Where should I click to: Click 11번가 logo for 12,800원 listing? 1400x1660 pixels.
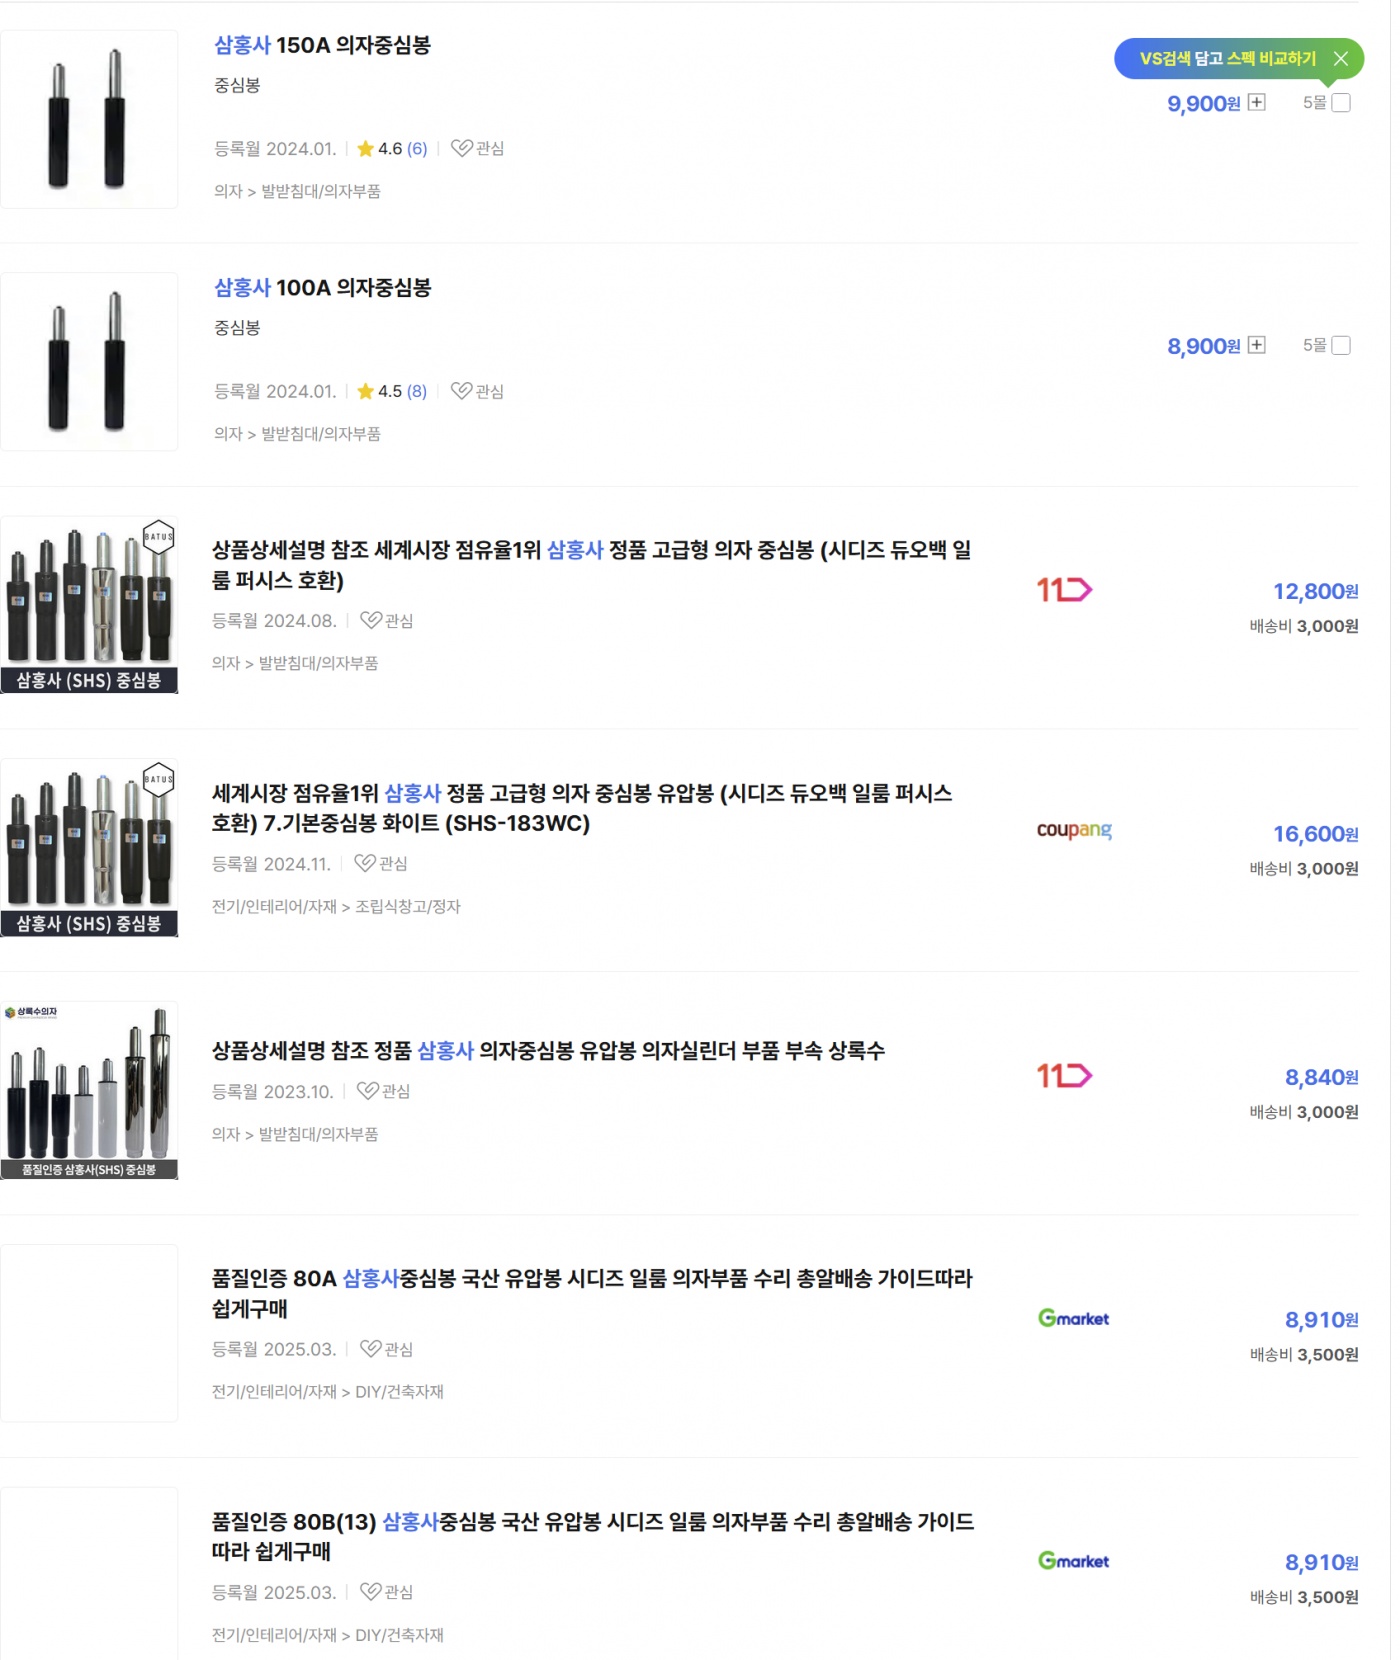(x=1064, y=590)
